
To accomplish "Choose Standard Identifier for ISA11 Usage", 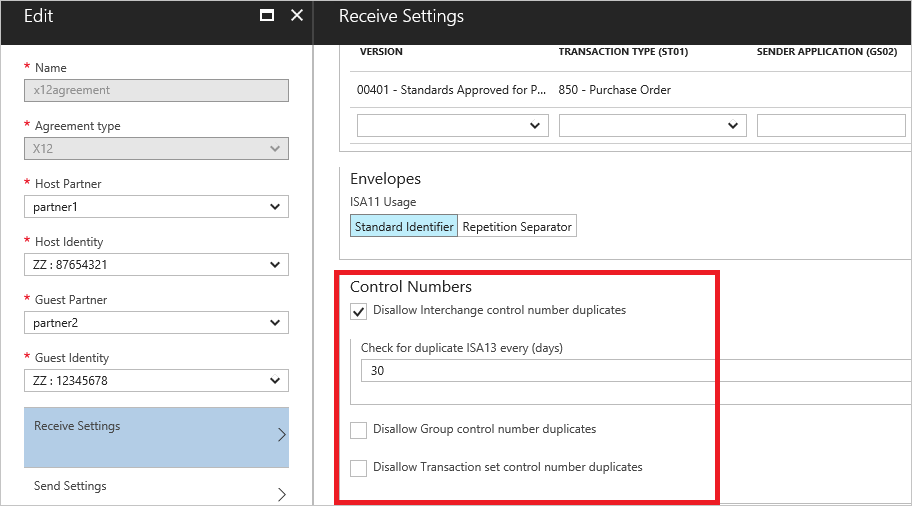I will [x=404, y=227].
